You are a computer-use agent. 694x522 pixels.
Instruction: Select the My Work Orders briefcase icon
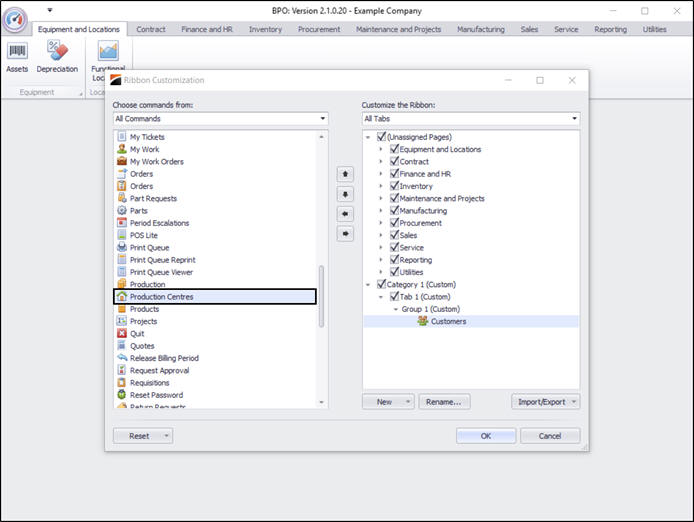(122, 161)
